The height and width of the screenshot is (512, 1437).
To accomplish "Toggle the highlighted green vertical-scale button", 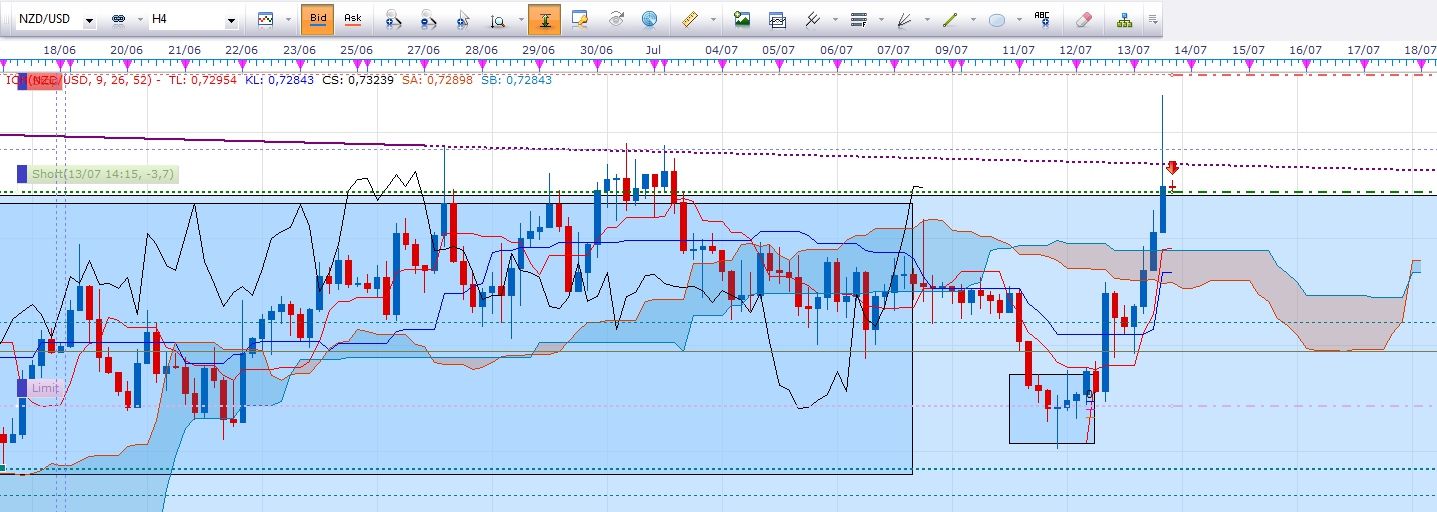I will pos(544,19).
